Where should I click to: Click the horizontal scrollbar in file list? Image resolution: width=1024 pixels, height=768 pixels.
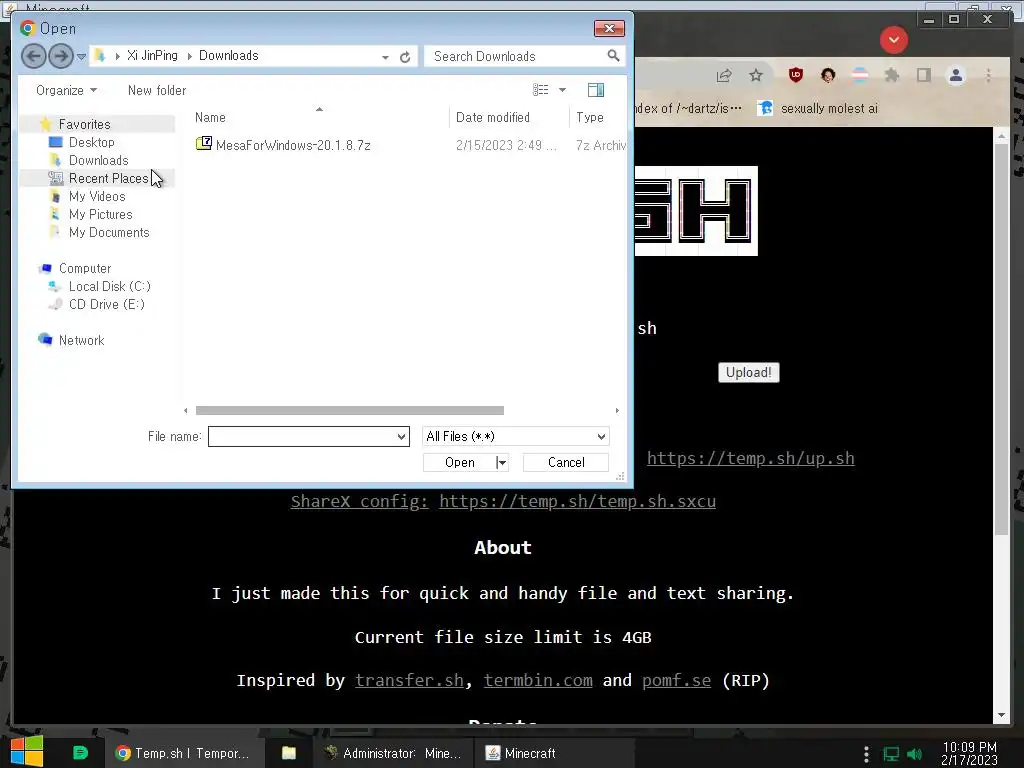coord(349,410)
